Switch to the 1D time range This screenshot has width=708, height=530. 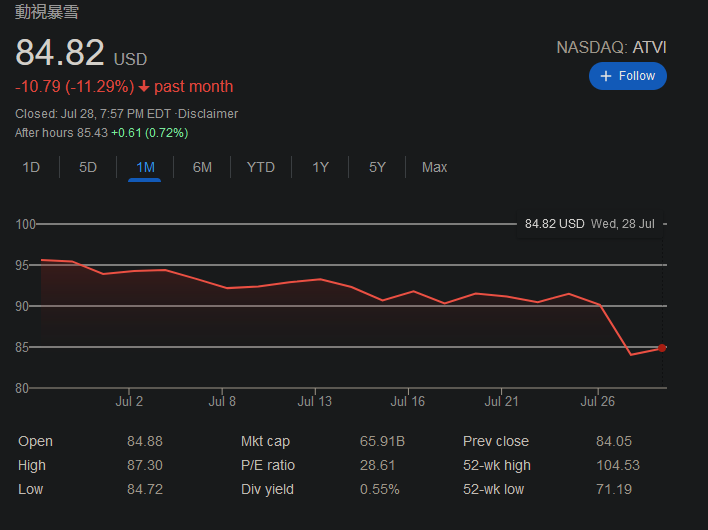[31, 167]
